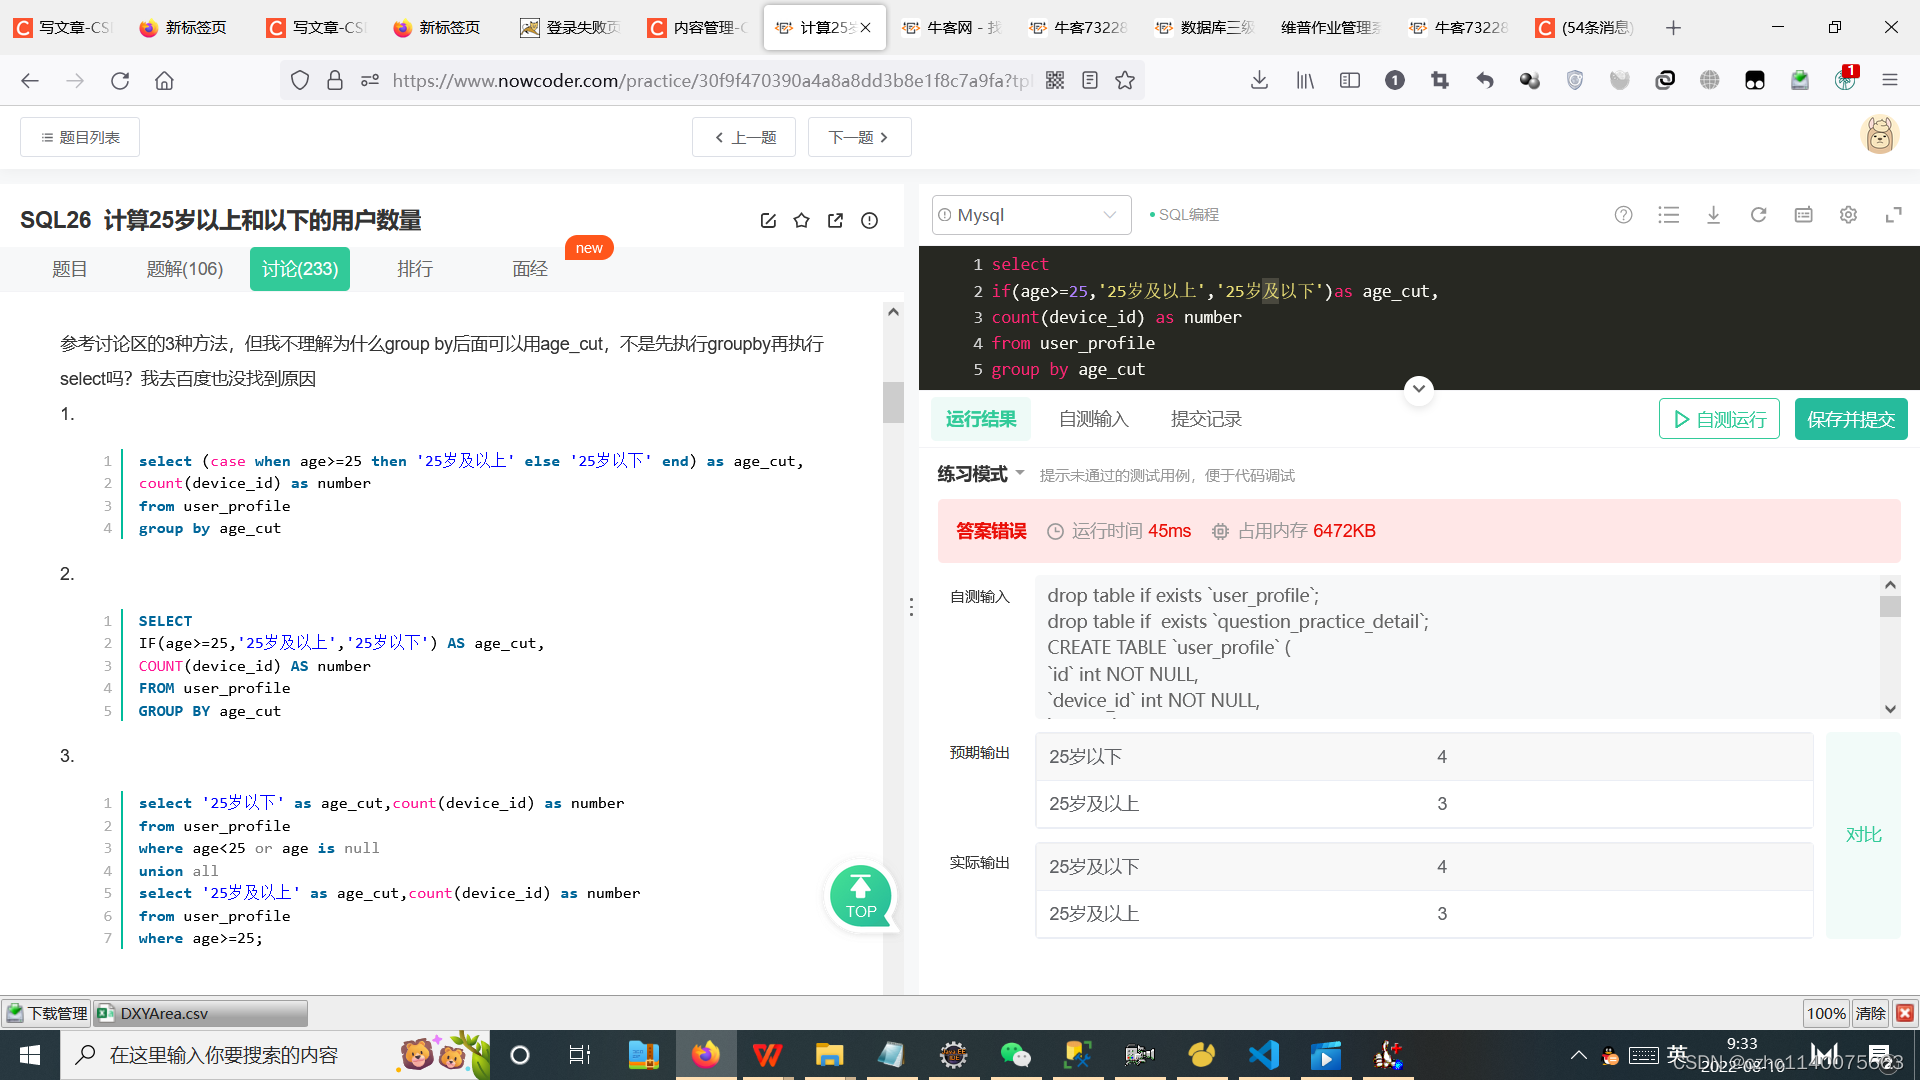Open code editor settings gear
Screen dimensions: 1920x1080
1848,215
